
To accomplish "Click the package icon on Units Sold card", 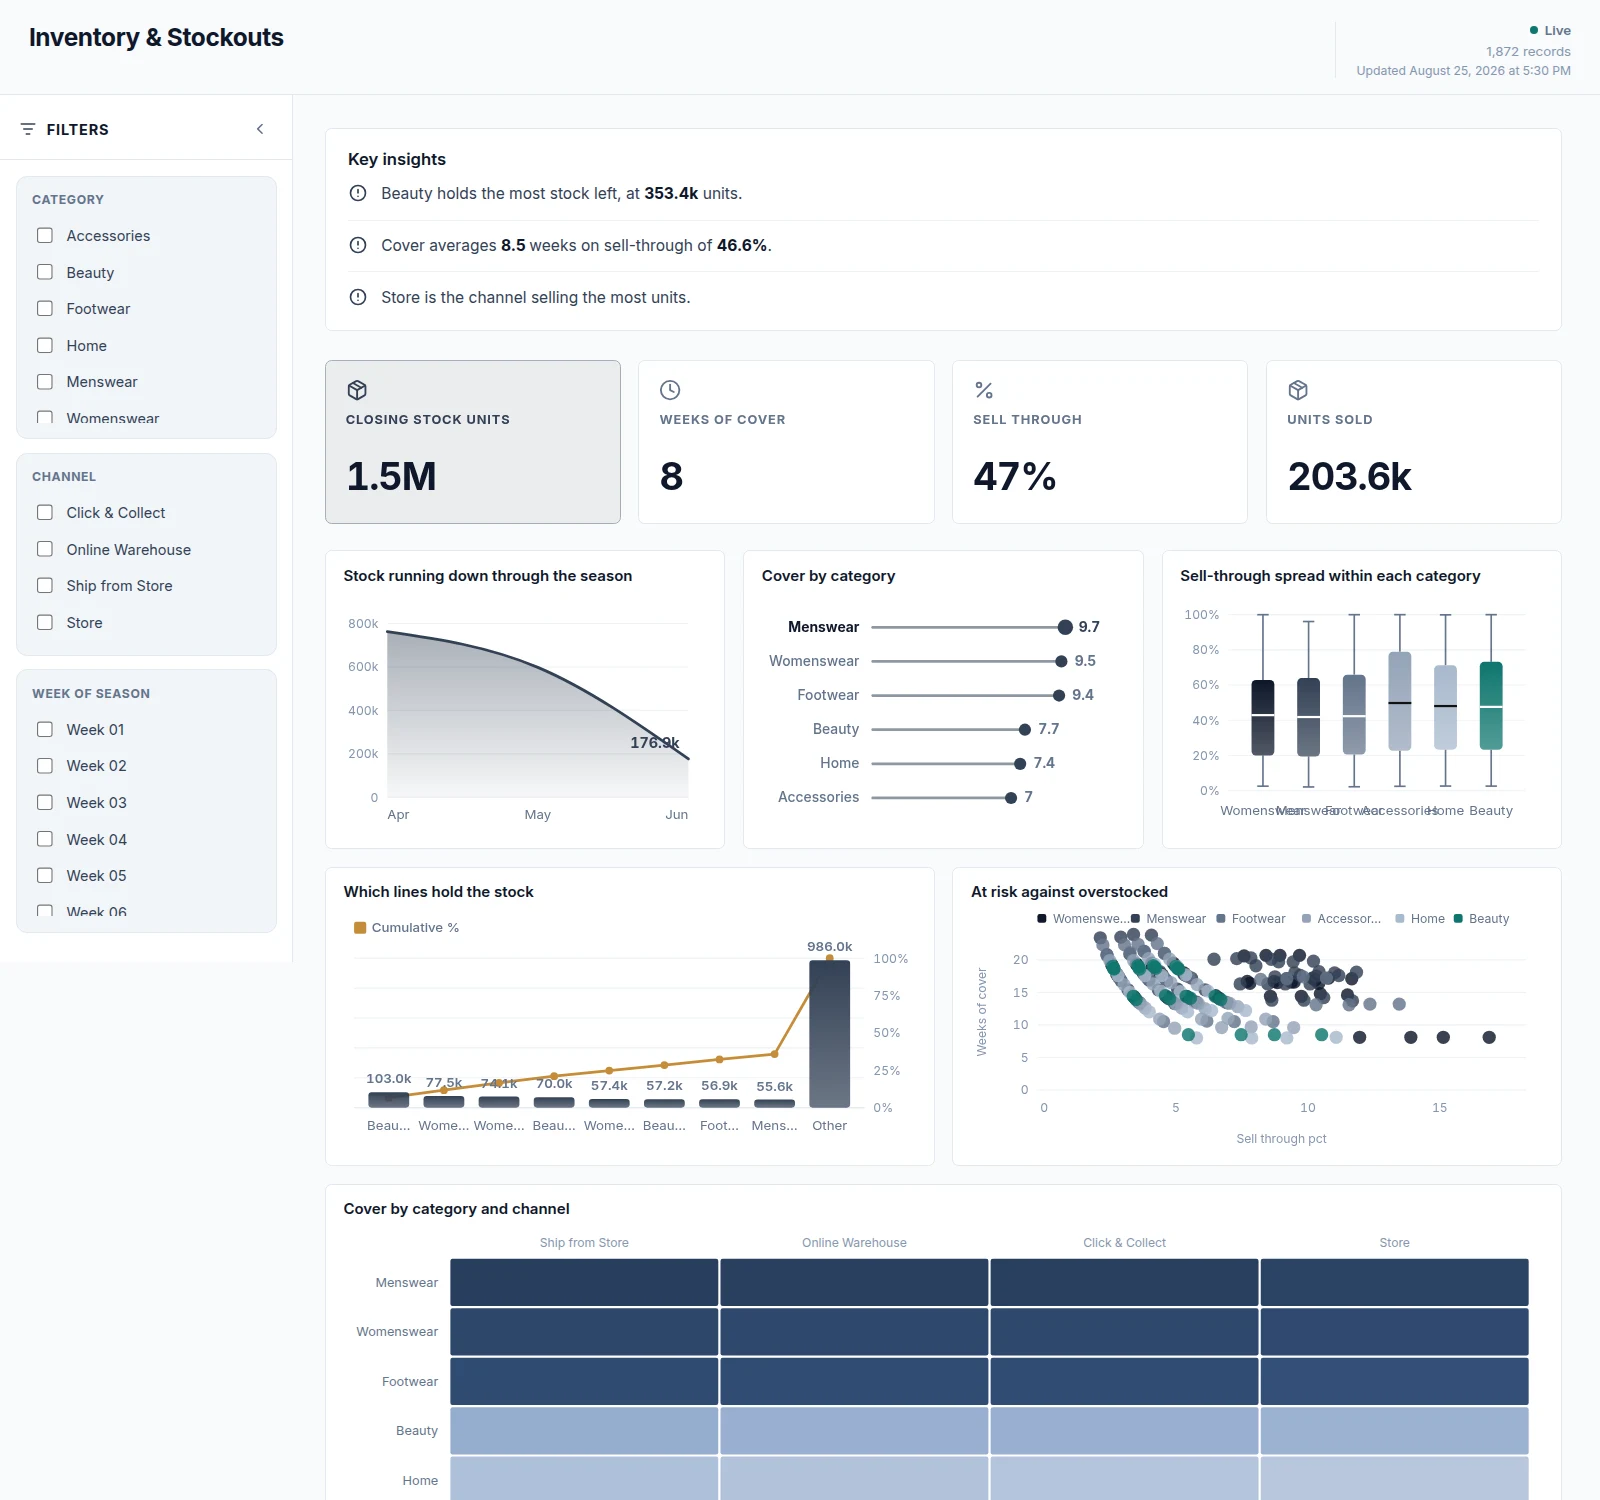I will click(1298, 390).
